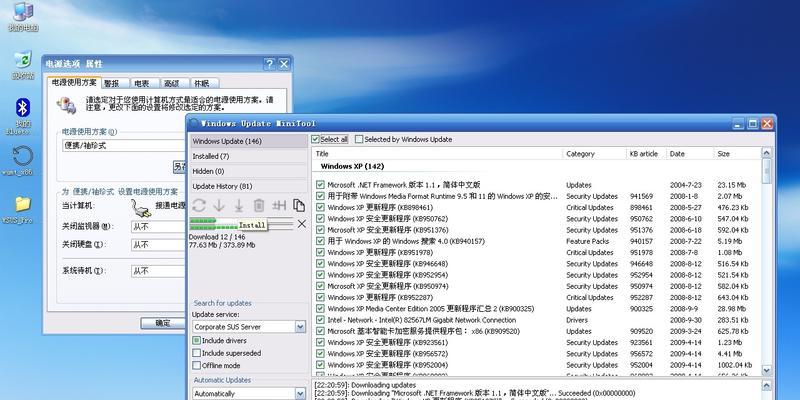Uncheck Include drivers

click(196, 340)
